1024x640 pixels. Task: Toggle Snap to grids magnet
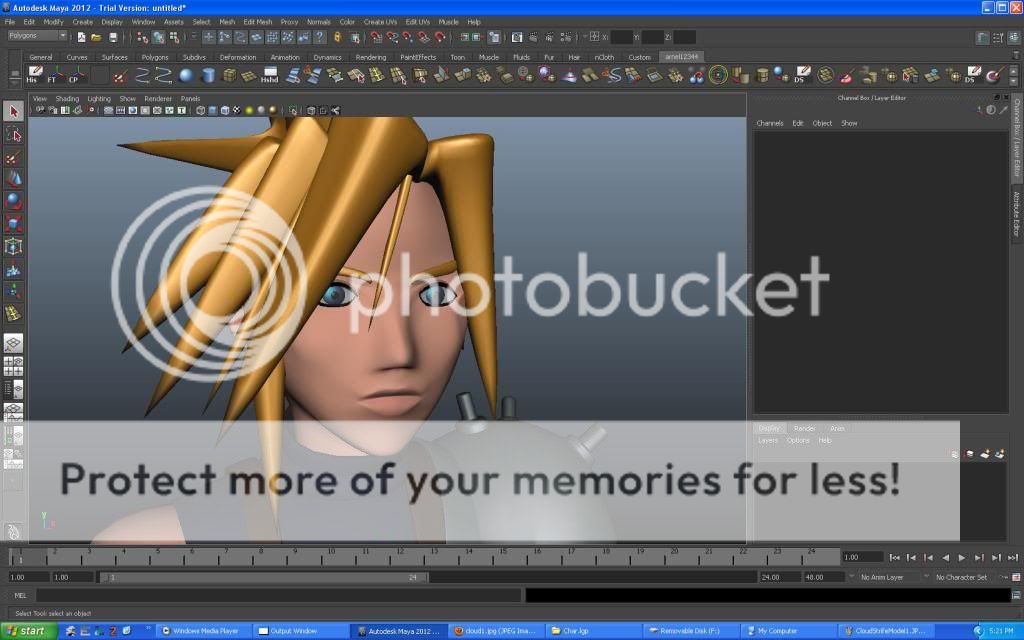tap(376, 37)
